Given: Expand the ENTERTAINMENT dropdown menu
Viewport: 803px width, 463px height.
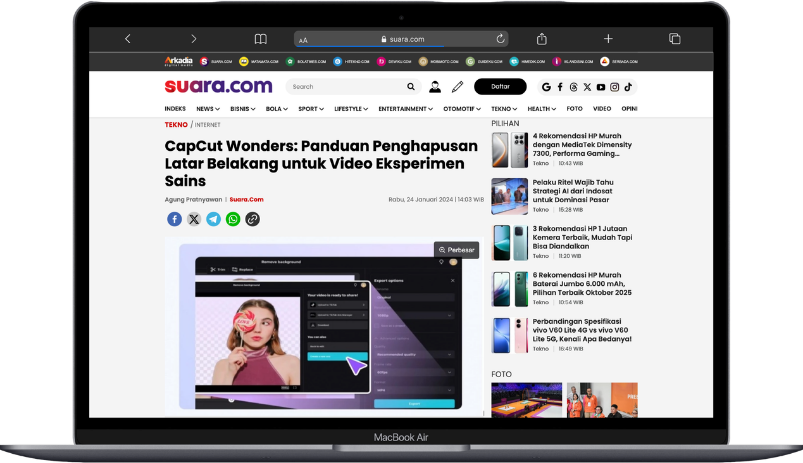Looking at the screenshot, I should click(406, 109).
